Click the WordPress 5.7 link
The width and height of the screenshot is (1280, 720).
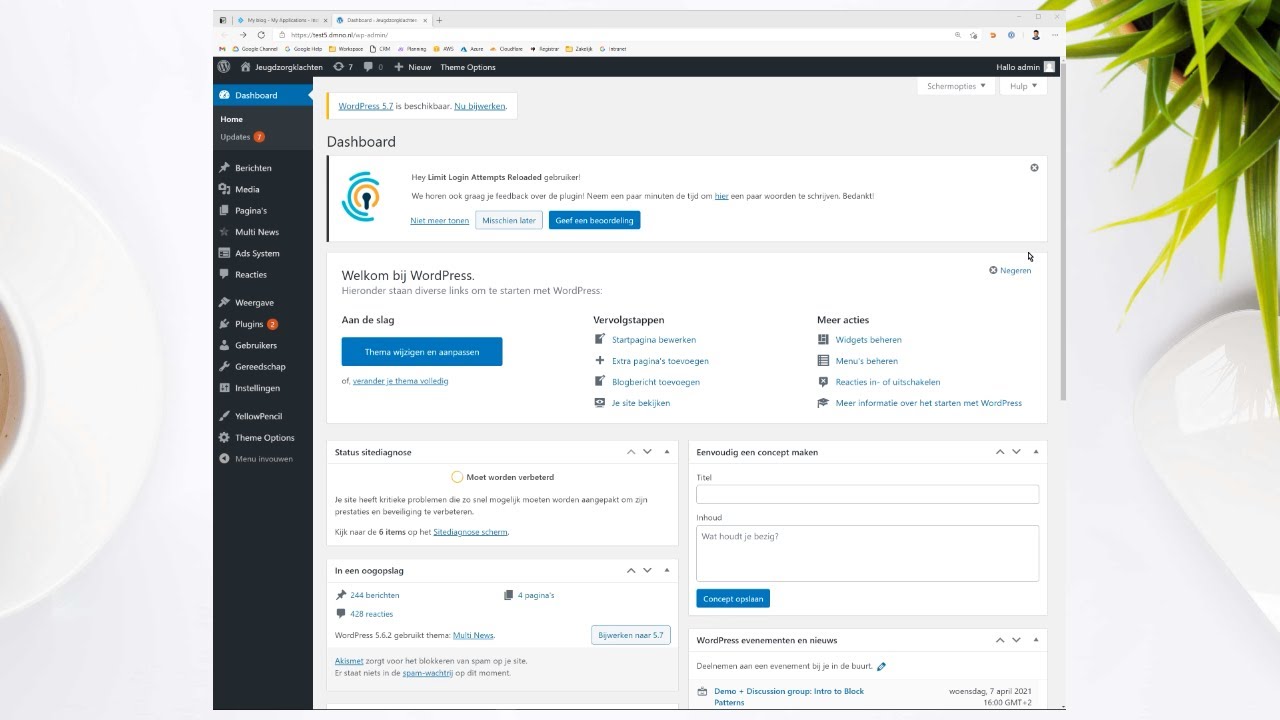coord(365,106)
